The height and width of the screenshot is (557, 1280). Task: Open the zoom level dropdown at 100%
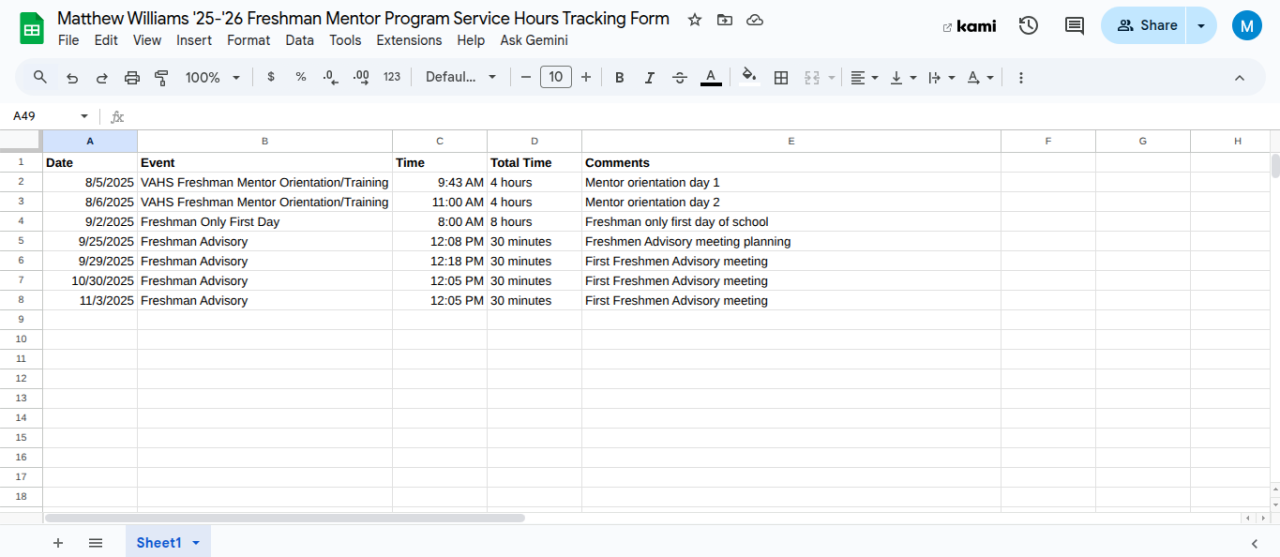(213, 77)
